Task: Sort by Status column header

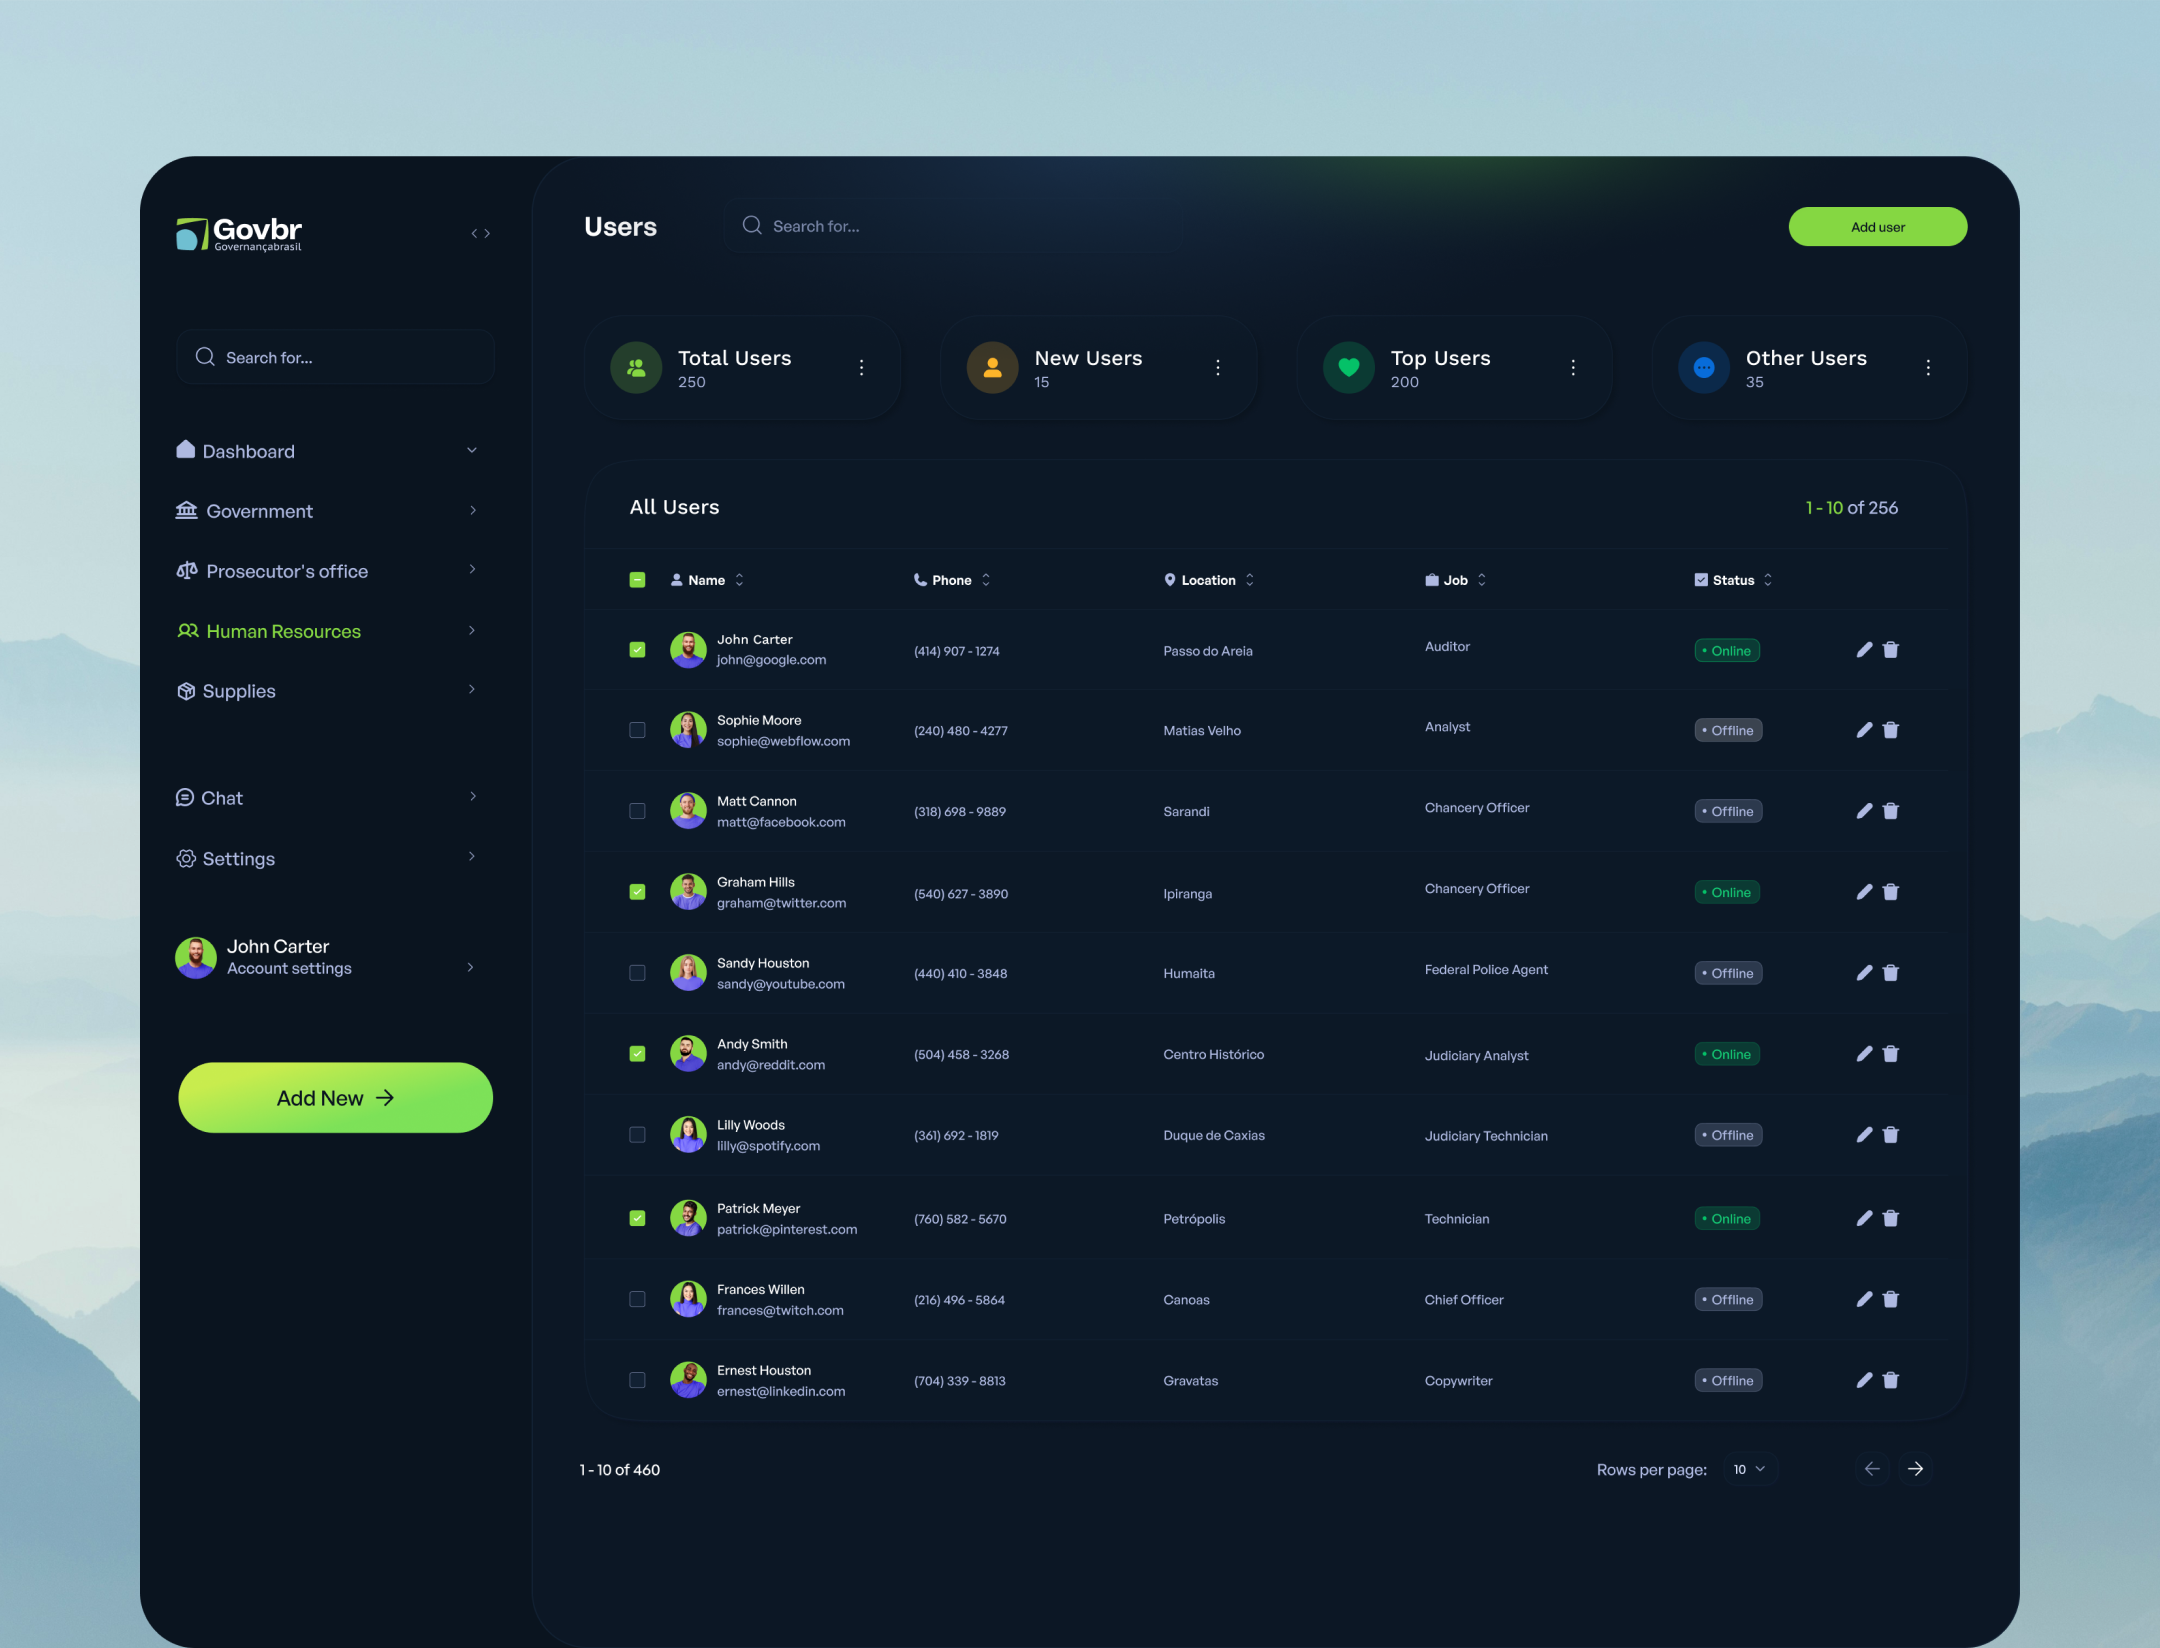Action: (x=1734, y=580)
